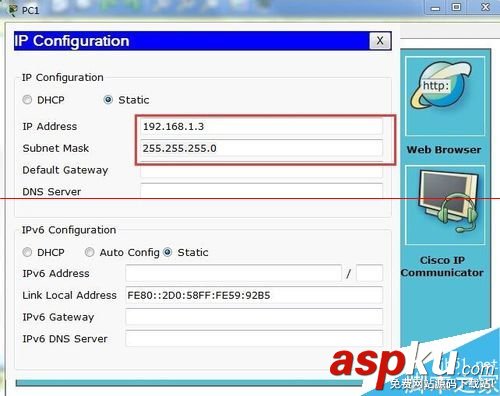Launch the Cisco IP Communicator app
The image size is (500, 396).
(x=445, y=205)
